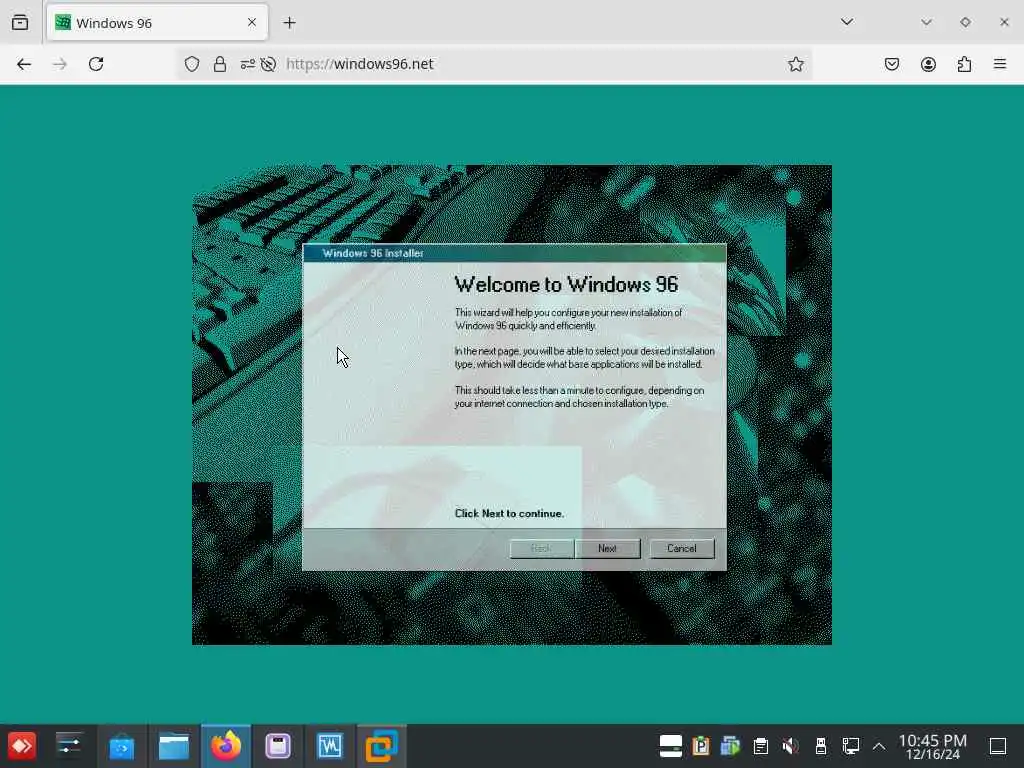View site security padlock info

click(220, 64)
